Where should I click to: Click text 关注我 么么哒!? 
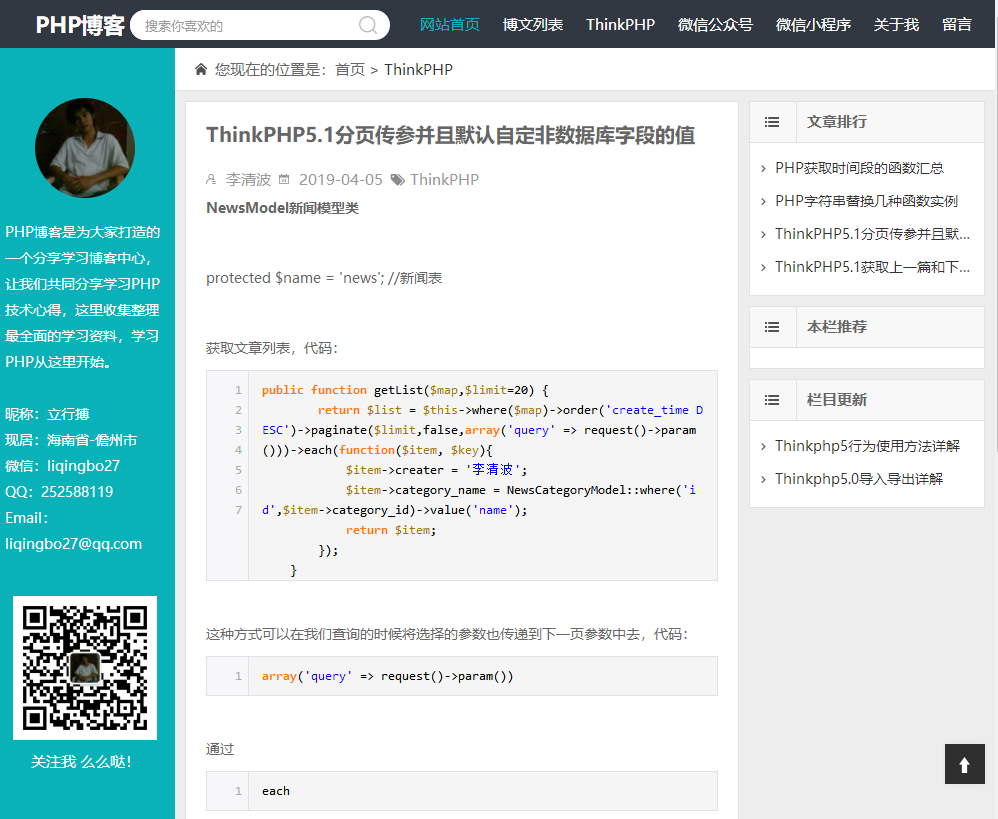click(81, 762)
